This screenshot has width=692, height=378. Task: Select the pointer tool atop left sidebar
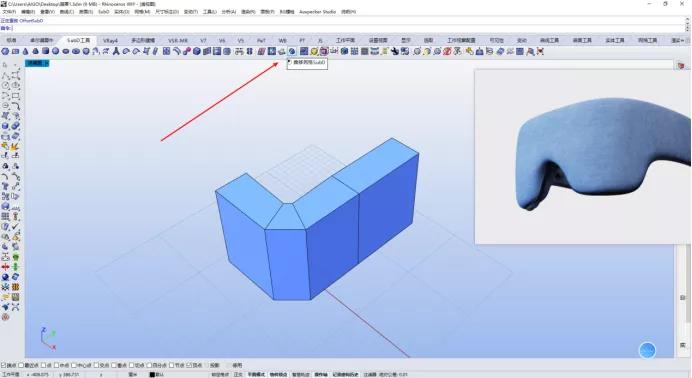pos(5,65)
